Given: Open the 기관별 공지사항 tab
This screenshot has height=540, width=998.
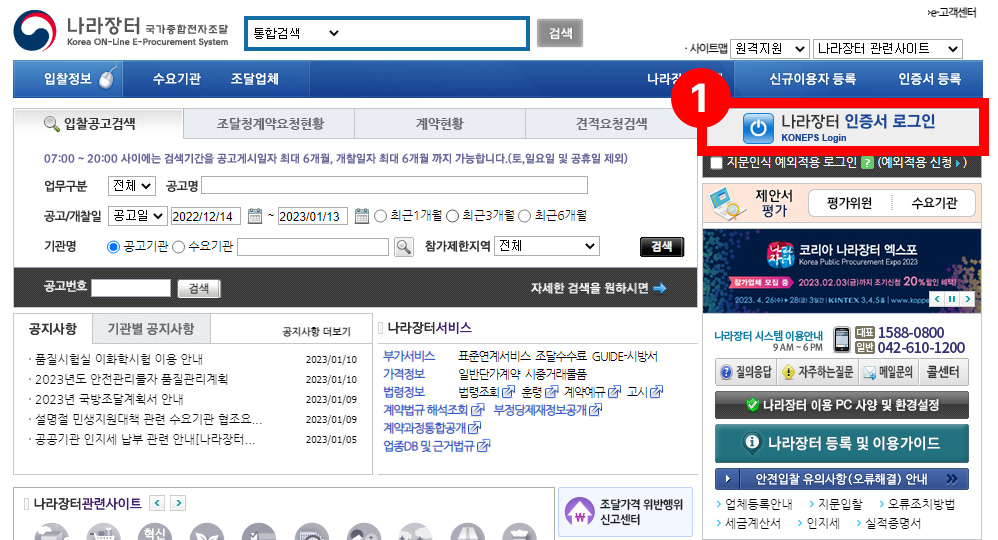Looking at the screenshot, I should point(150,329).
